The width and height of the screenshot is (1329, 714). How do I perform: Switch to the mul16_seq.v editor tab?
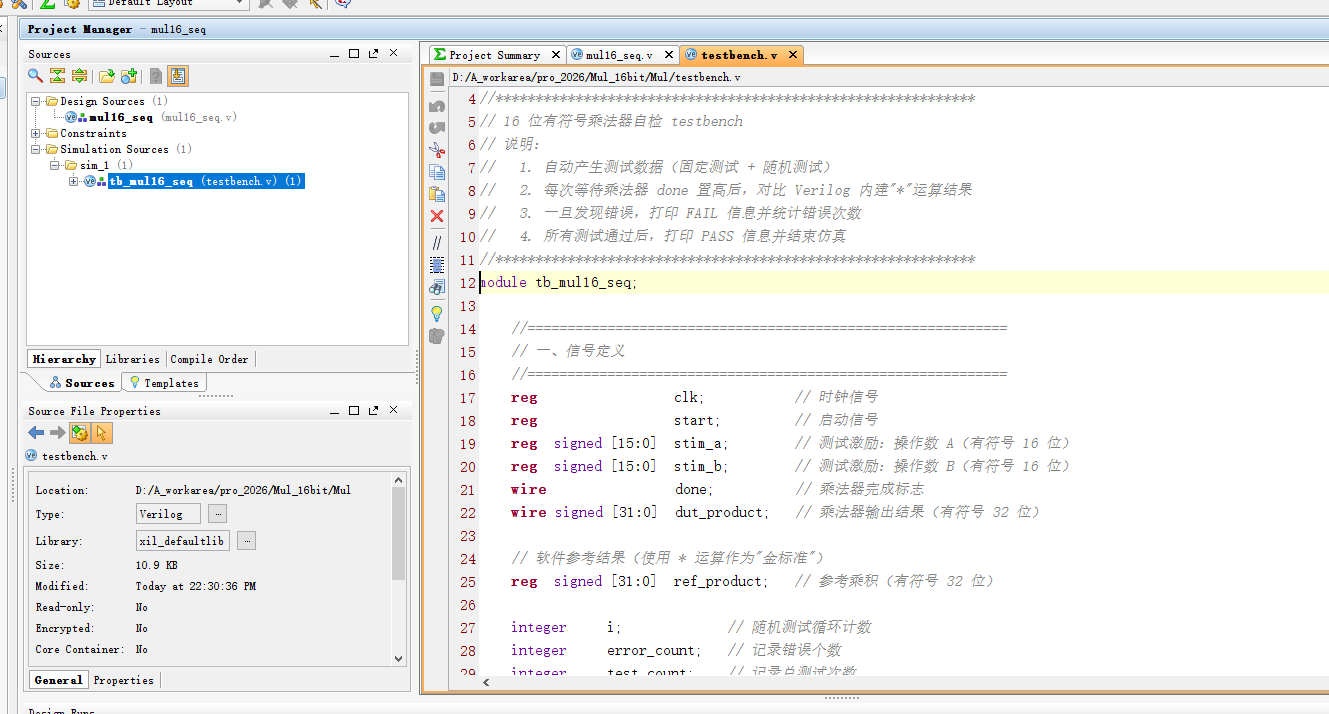pos(619,55)
